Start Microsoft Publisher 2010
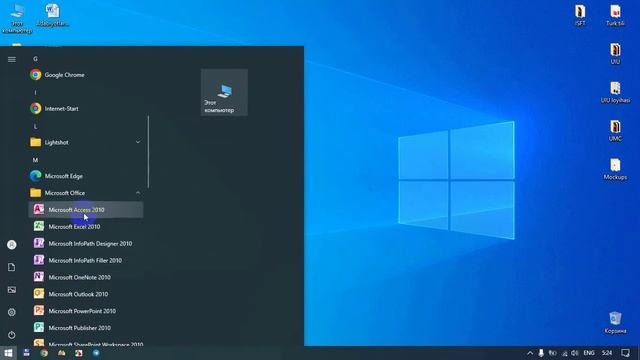 pyautogui.click(x=86, y=328)
